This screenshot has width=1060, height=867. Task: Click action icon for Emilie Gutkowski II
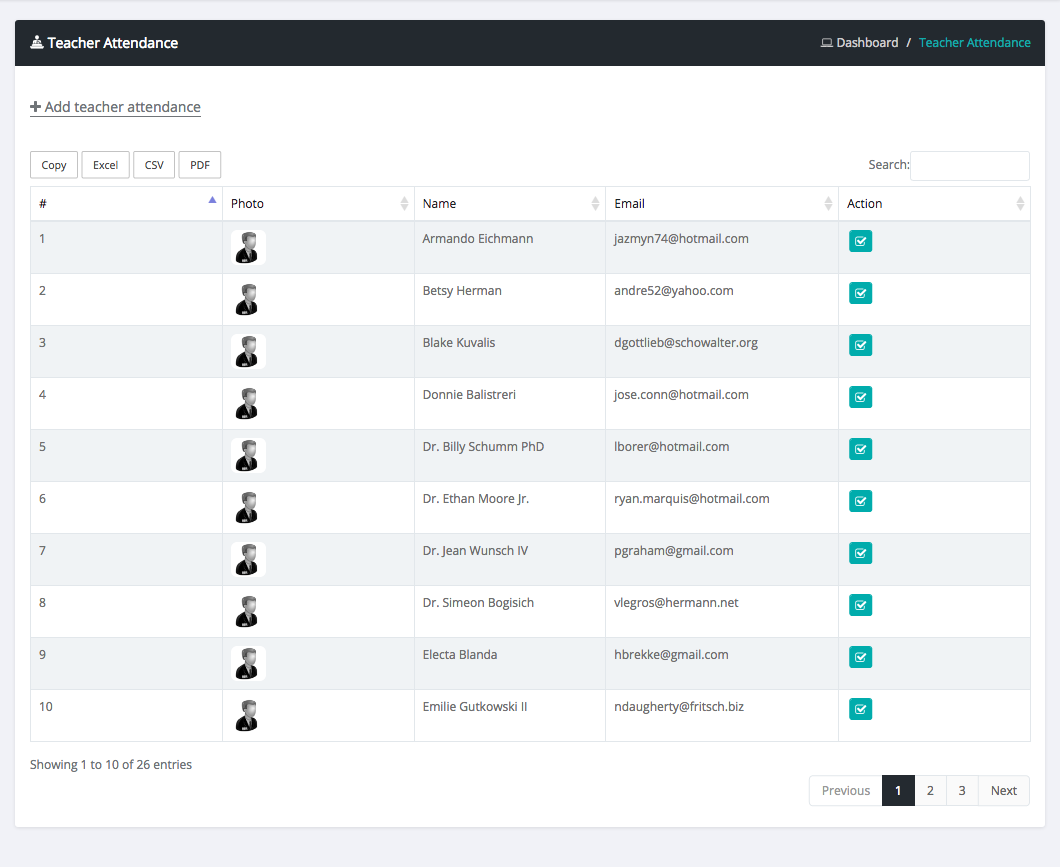(x=860, y=709)
